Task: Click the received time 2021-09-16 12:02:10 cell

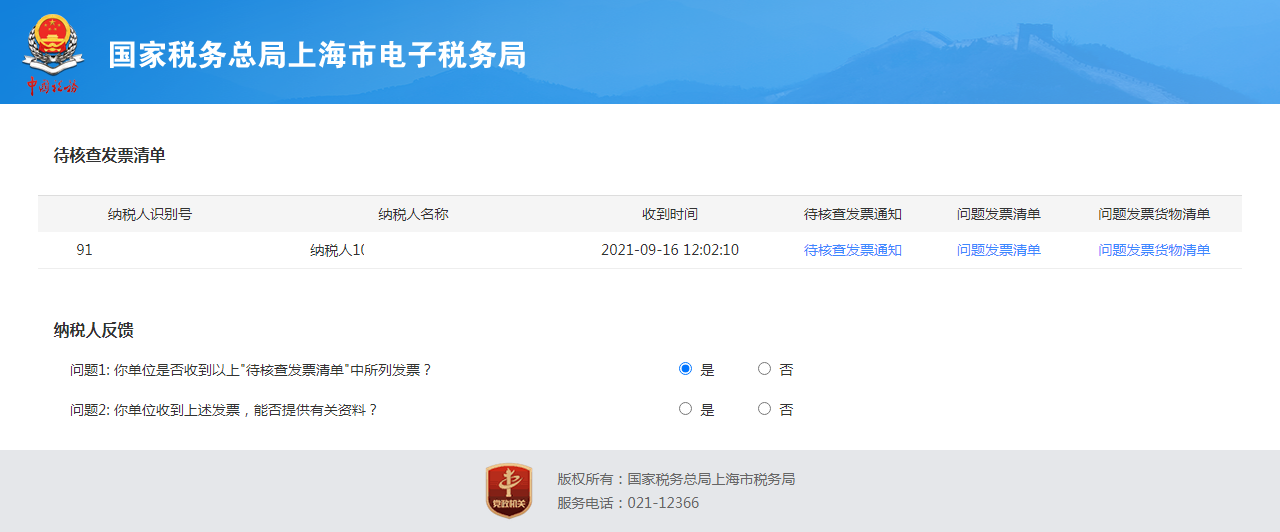Action: pos(670,250)
